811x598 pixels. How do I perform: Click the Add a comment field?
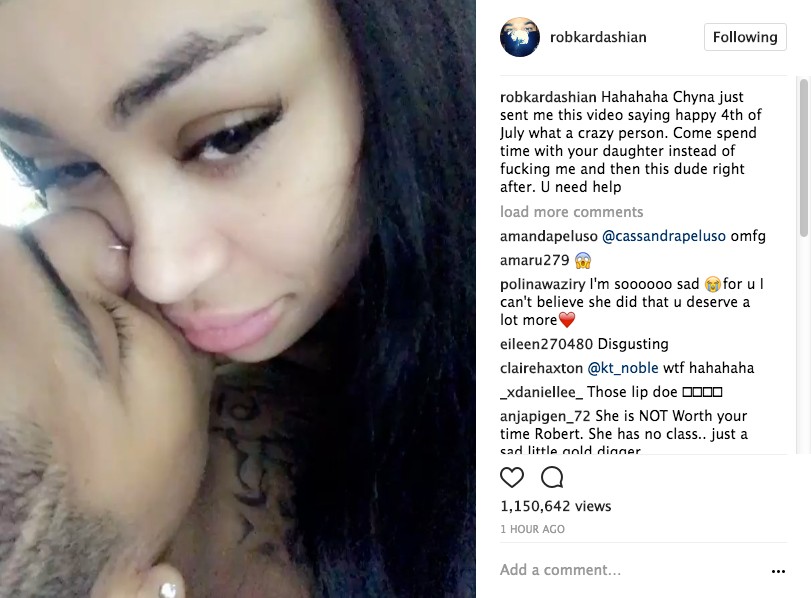(631, 570)
